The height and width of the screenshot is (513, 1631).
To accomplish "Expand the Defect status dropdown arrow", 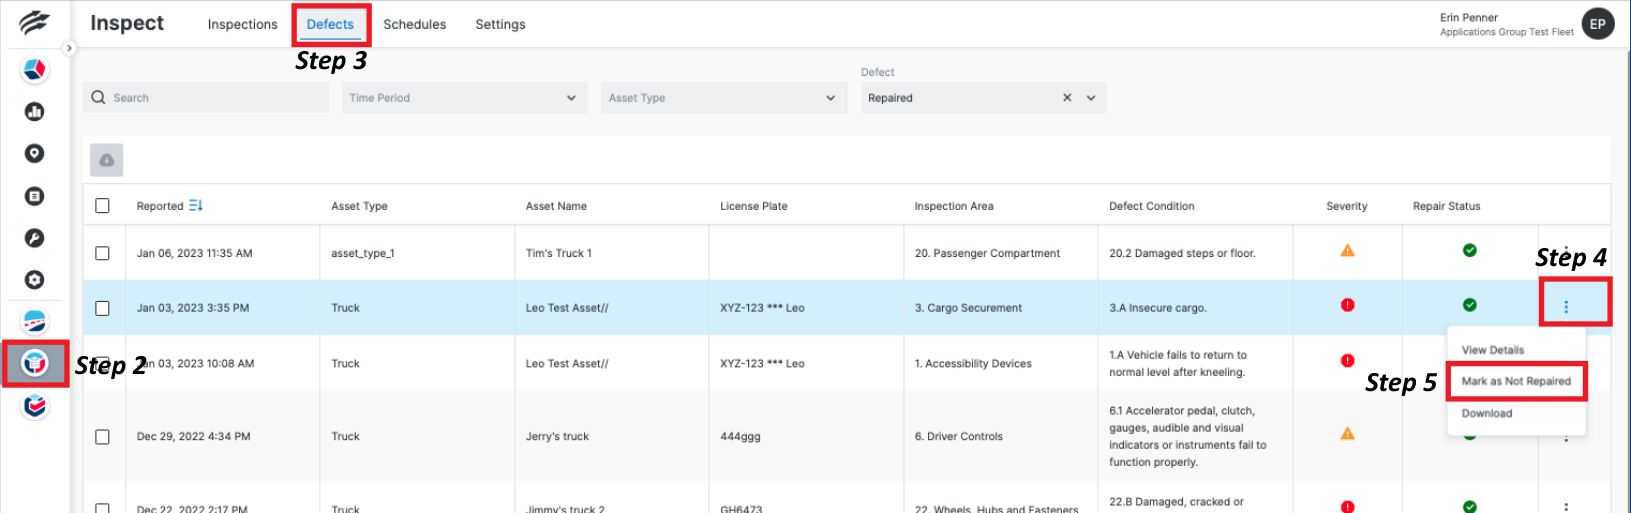I will (1091, 98).
